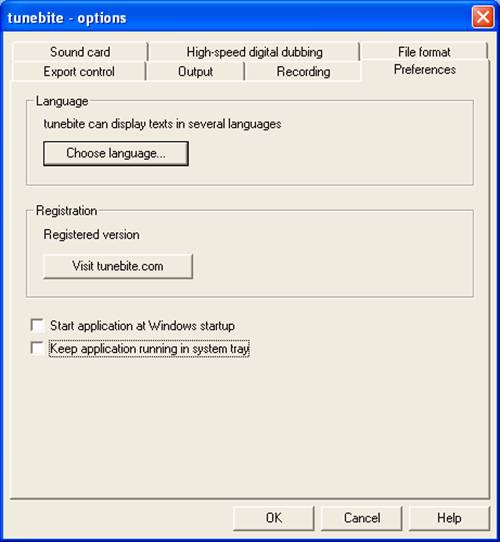Open the High-speed digital dubbing tab
Viewport: 500px width, 542px height.
(254, 52)
